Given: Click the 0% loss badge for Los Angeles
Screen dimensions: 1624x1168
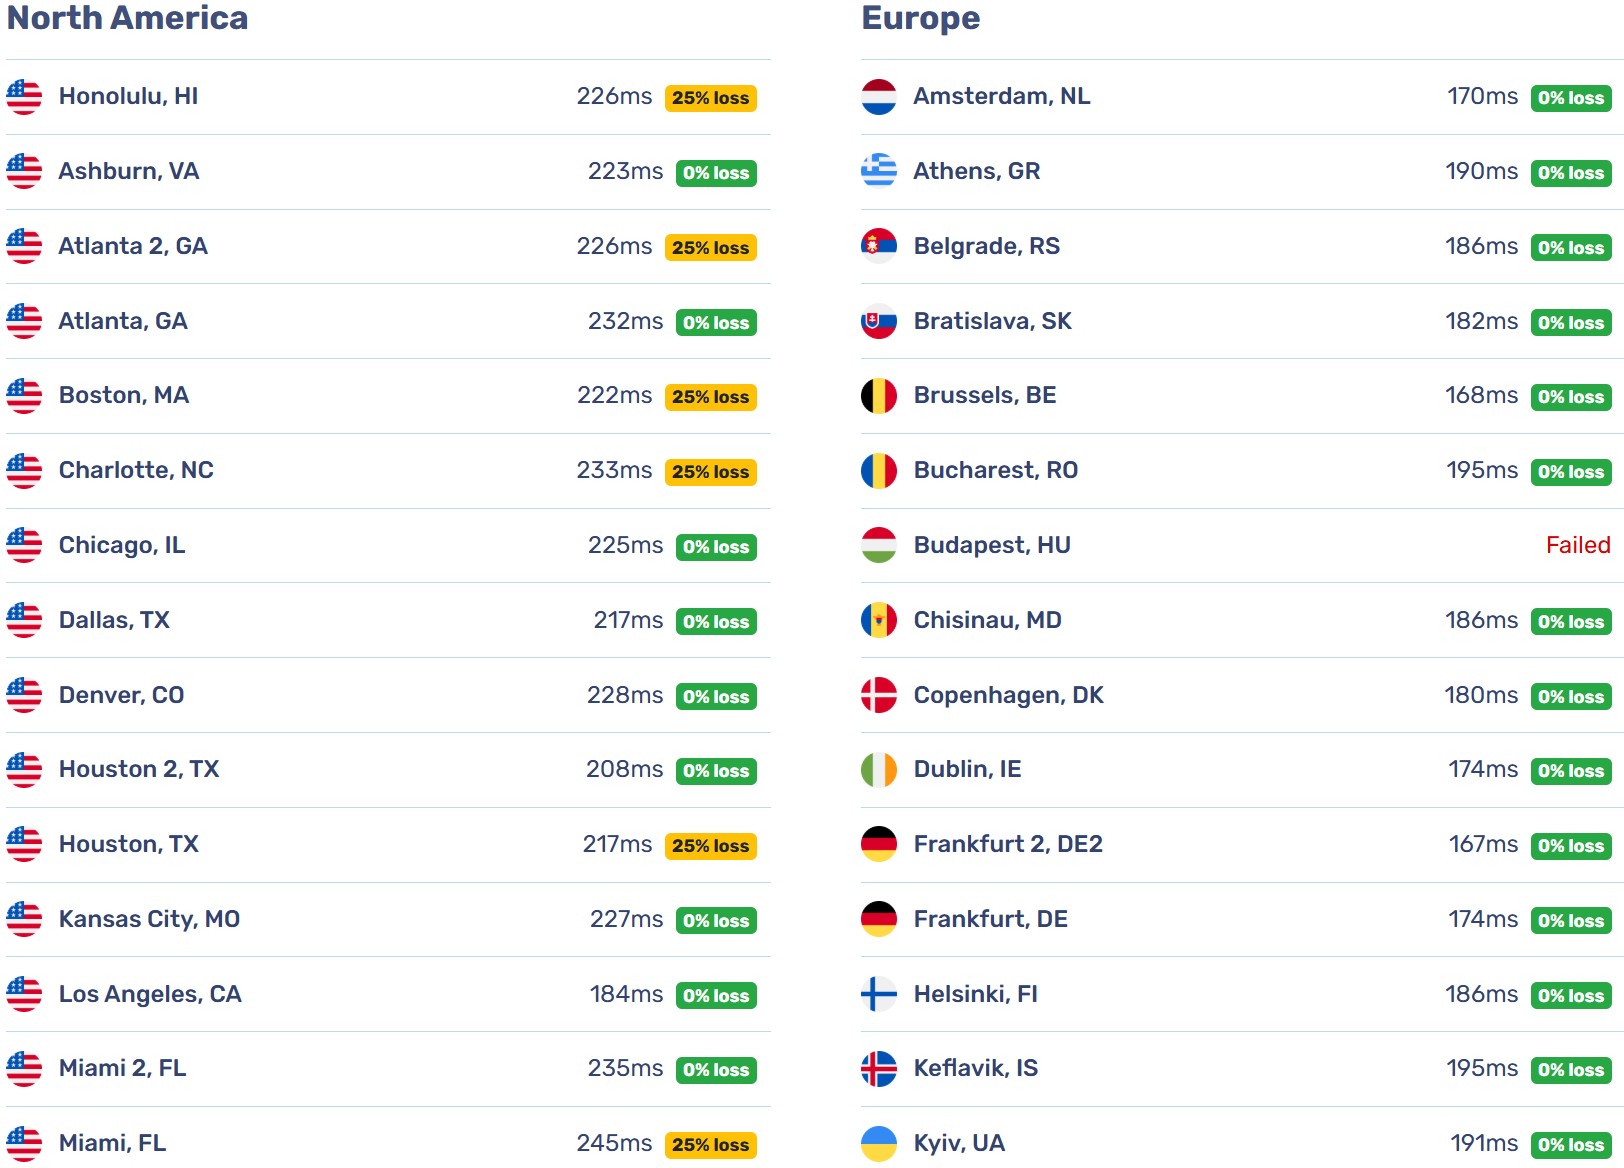Looking at the screenshot, I should 716,996.
